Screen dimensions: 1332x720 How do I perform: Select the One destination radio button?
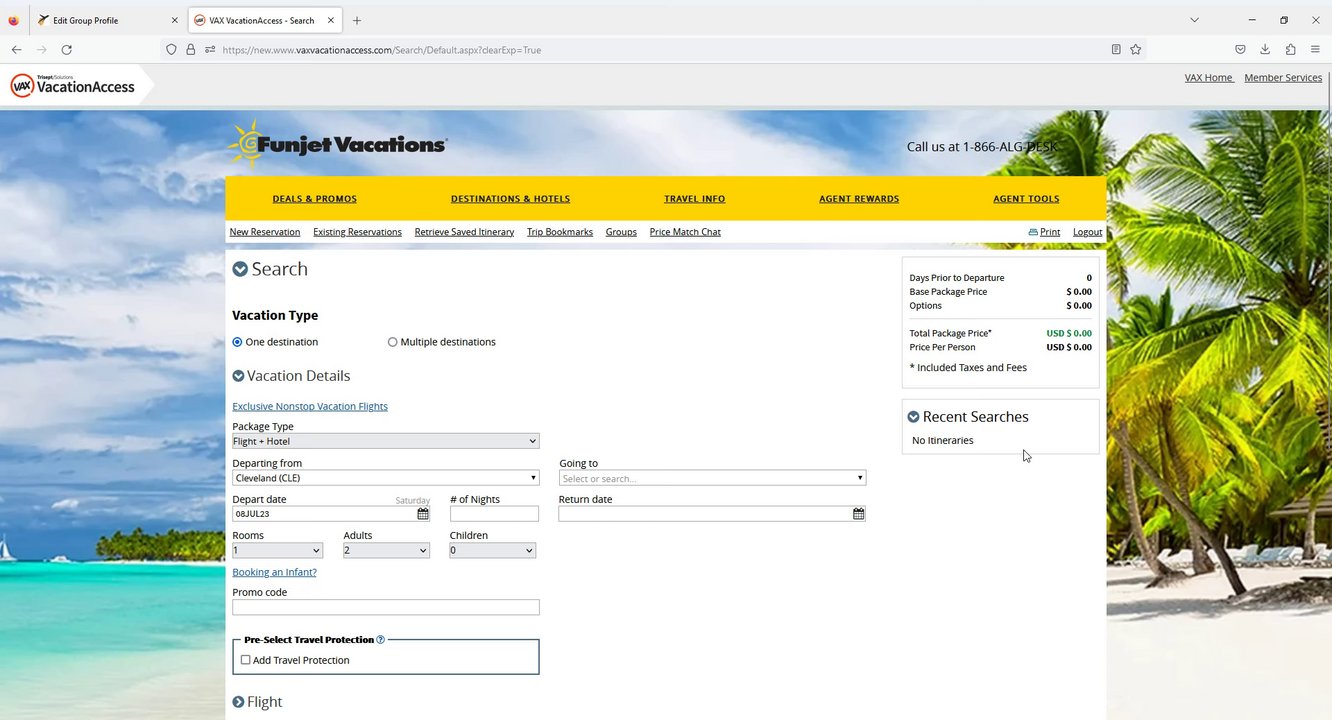[237, 342]
